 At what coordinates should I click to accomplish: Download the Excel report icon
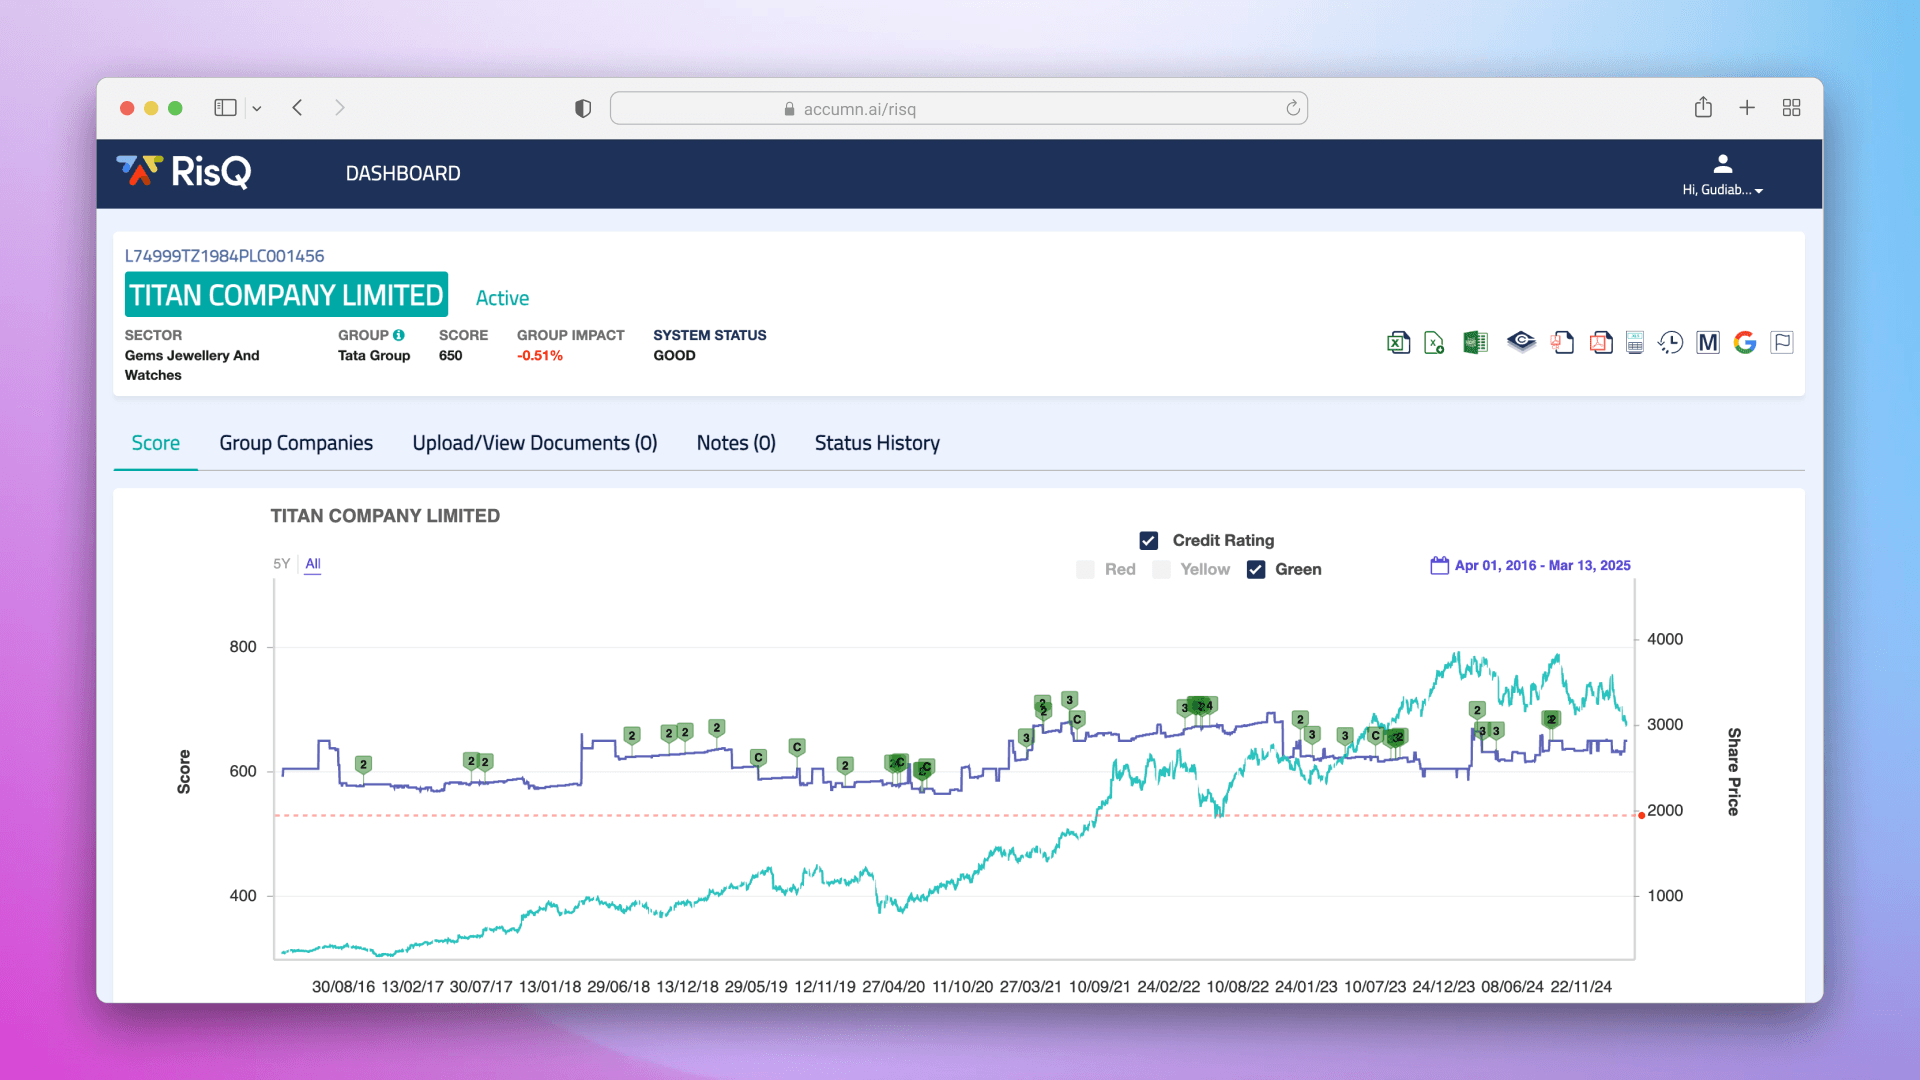[x=1398, y=343]
